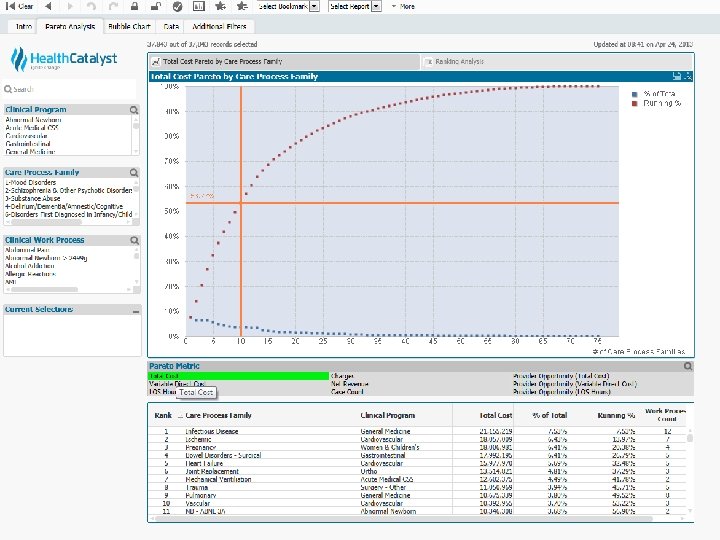Minimize the Current Selections box
The image size is (720, 540).
[135, 311]
